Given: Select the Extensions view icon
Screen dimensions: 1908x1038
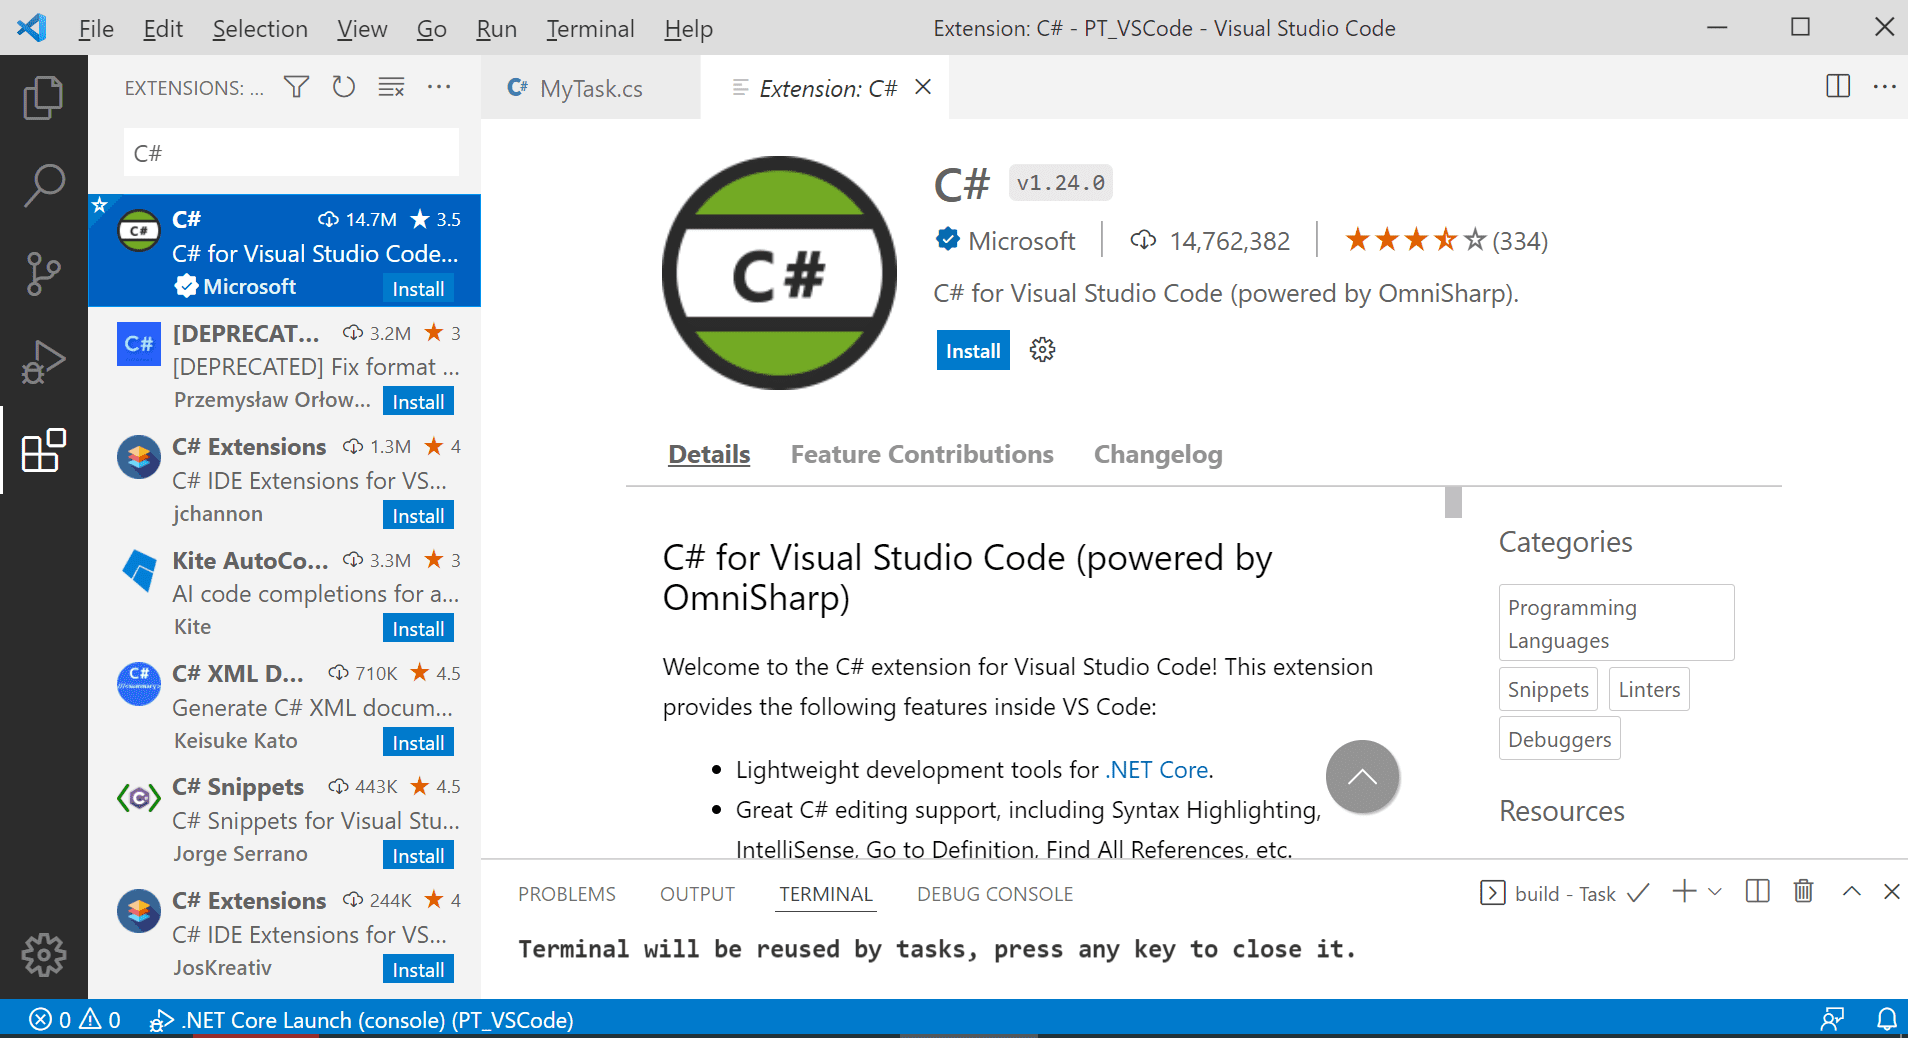Looking at the screenshot, I should [x=43, y=450].
